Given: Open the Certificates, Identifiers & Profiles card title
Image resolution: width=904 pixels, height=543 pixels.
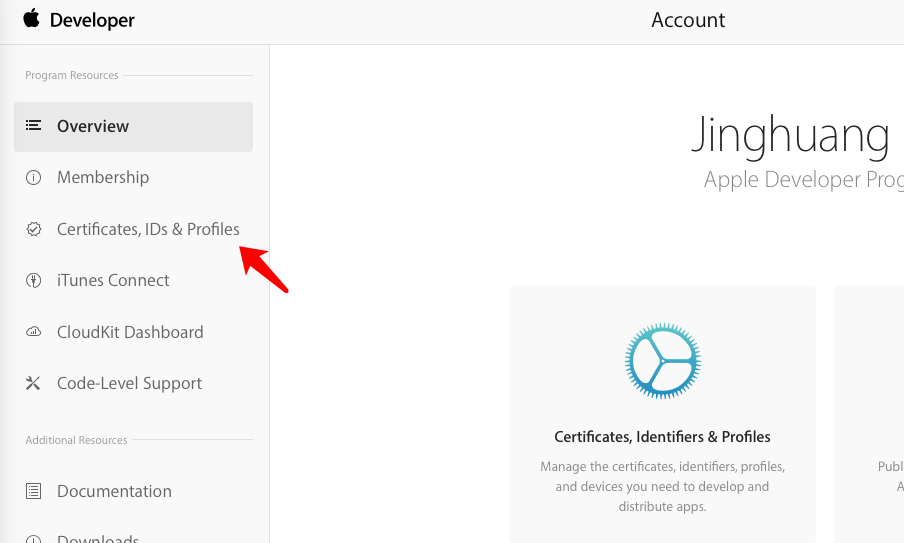Looking at the screenshot, I should pos(662,437).
